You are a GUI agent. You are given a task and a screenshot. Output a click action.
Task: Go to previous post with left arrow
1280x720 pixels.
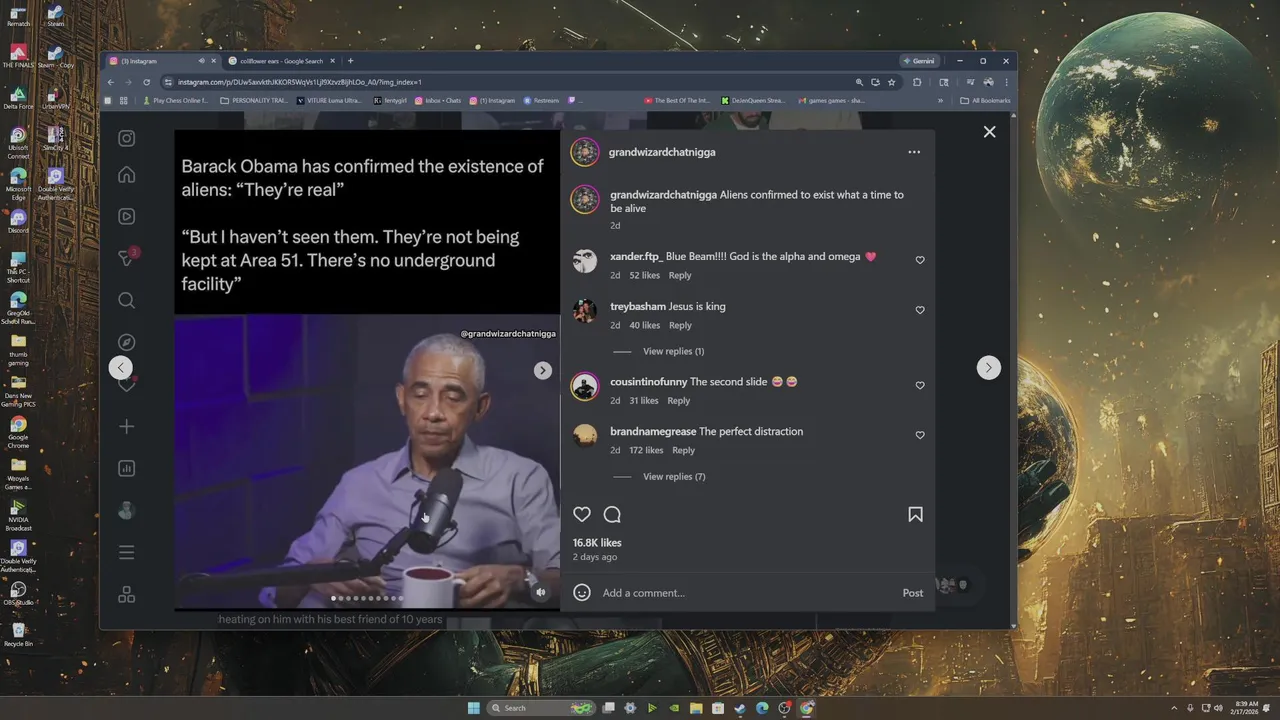coord(120,368)
